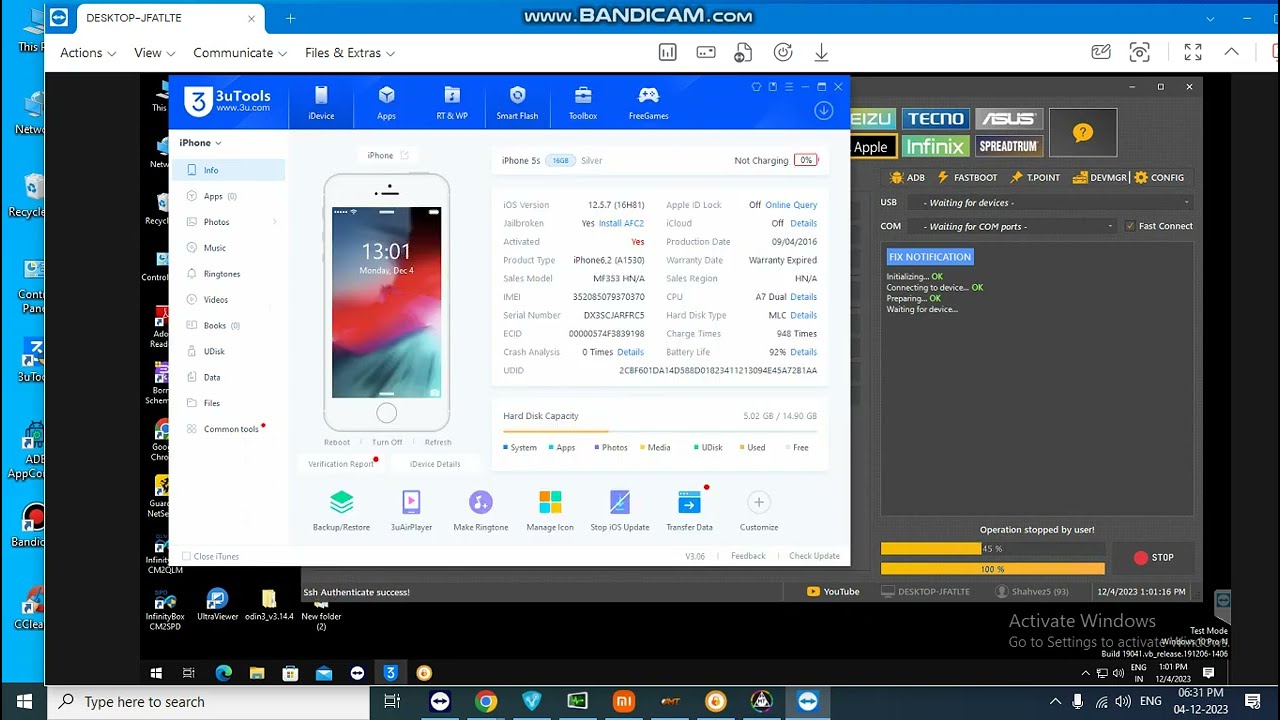This screenshot has width=1280, height=720.
Task: Open Manage Icon tool
Action: tap(550, 510)
